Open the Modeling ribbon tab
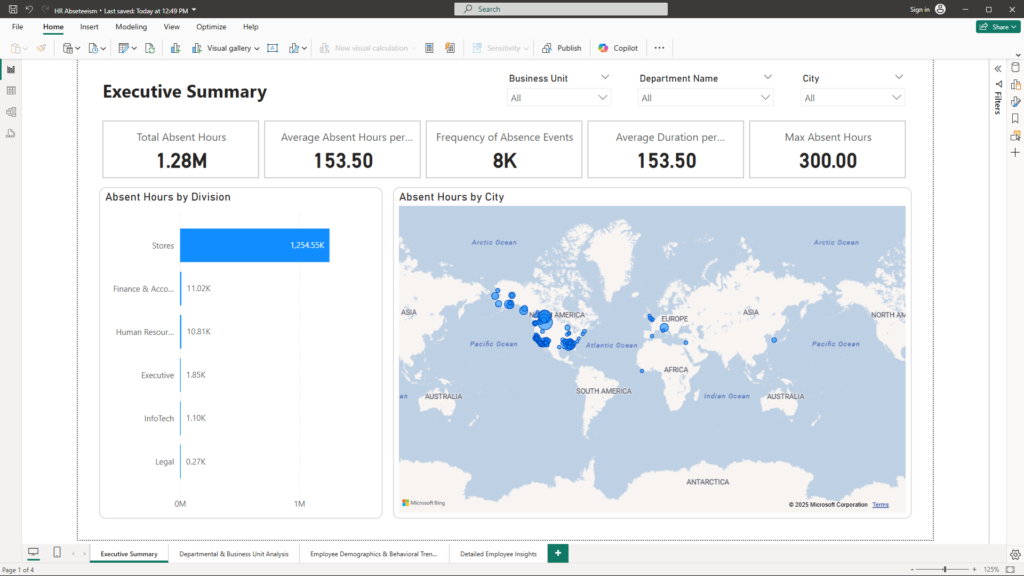 tap(131, 27)
